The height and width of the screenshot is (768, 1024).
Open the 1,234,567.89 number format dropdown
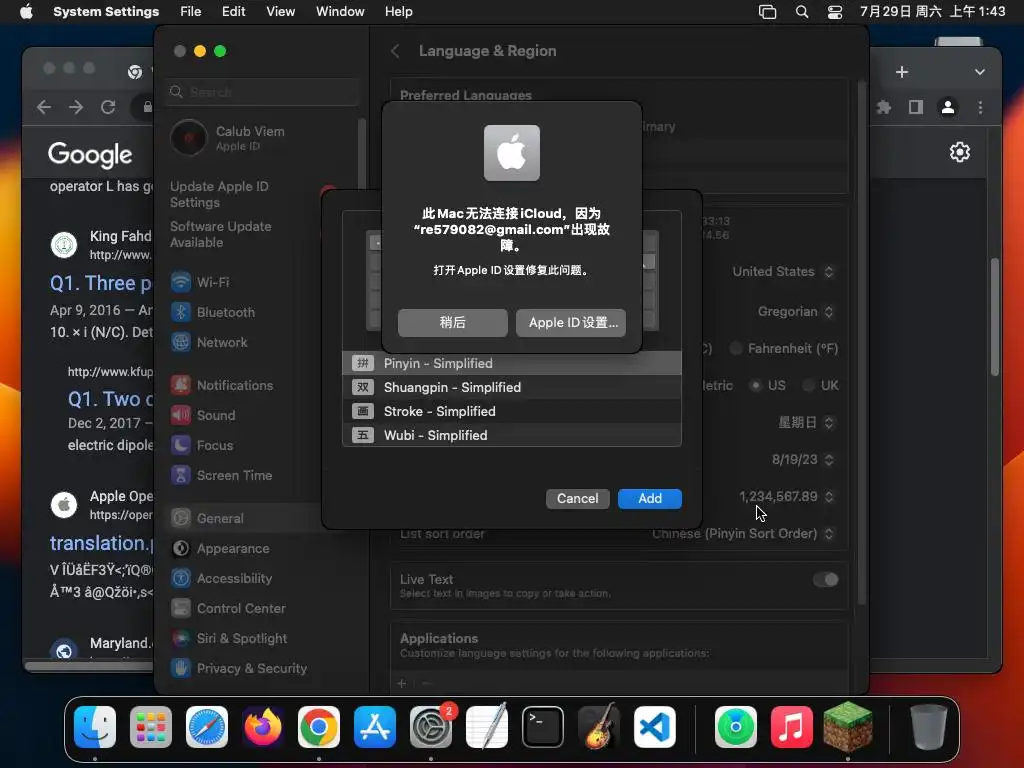click(x=786, y=497)
